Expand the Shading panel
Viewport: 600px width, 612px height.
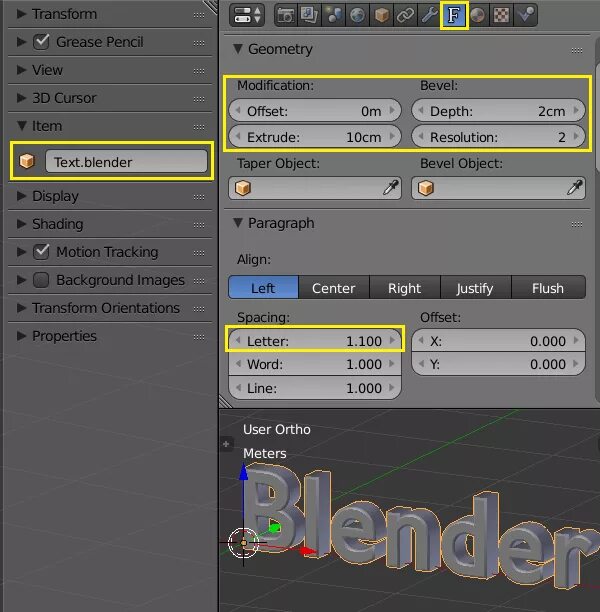point(21,224)
